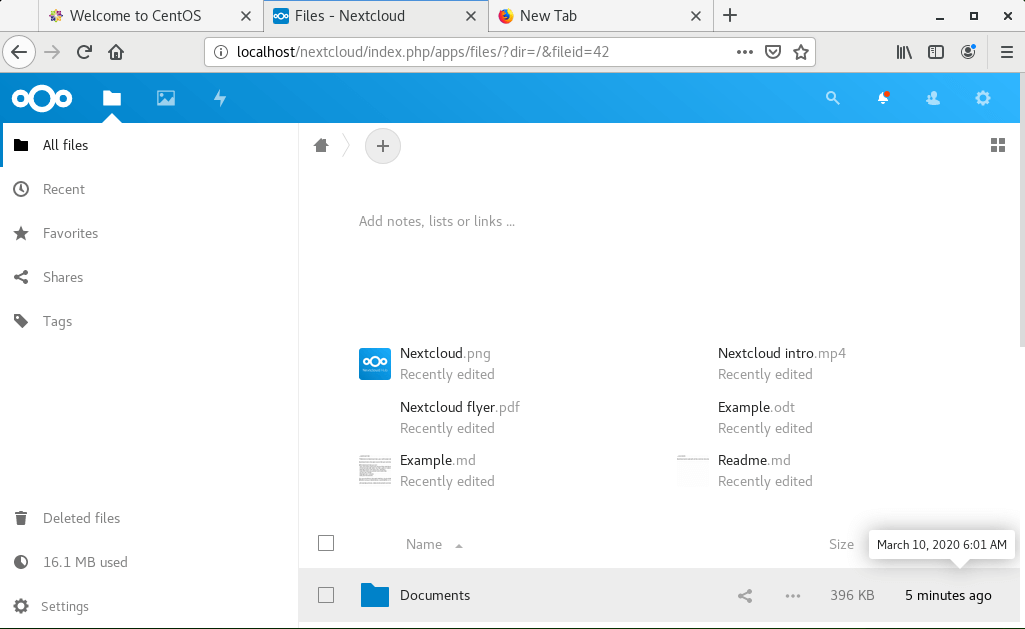Expand the sidebar Settings section
The image size is (1025, 629).
65,606
